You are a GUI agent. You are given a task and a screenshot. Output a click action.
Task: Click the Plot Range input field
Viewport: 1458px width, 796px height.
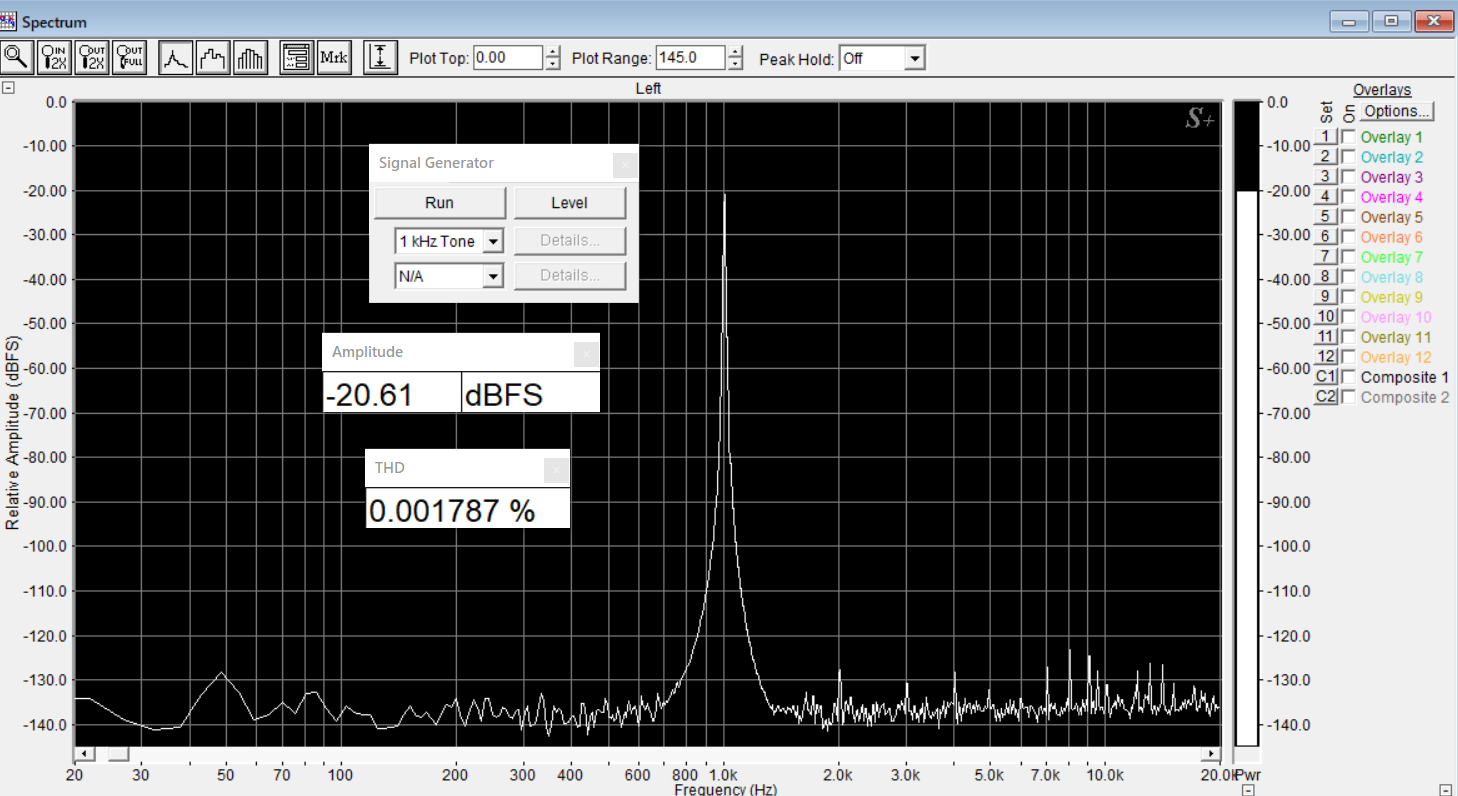point(690,58)
